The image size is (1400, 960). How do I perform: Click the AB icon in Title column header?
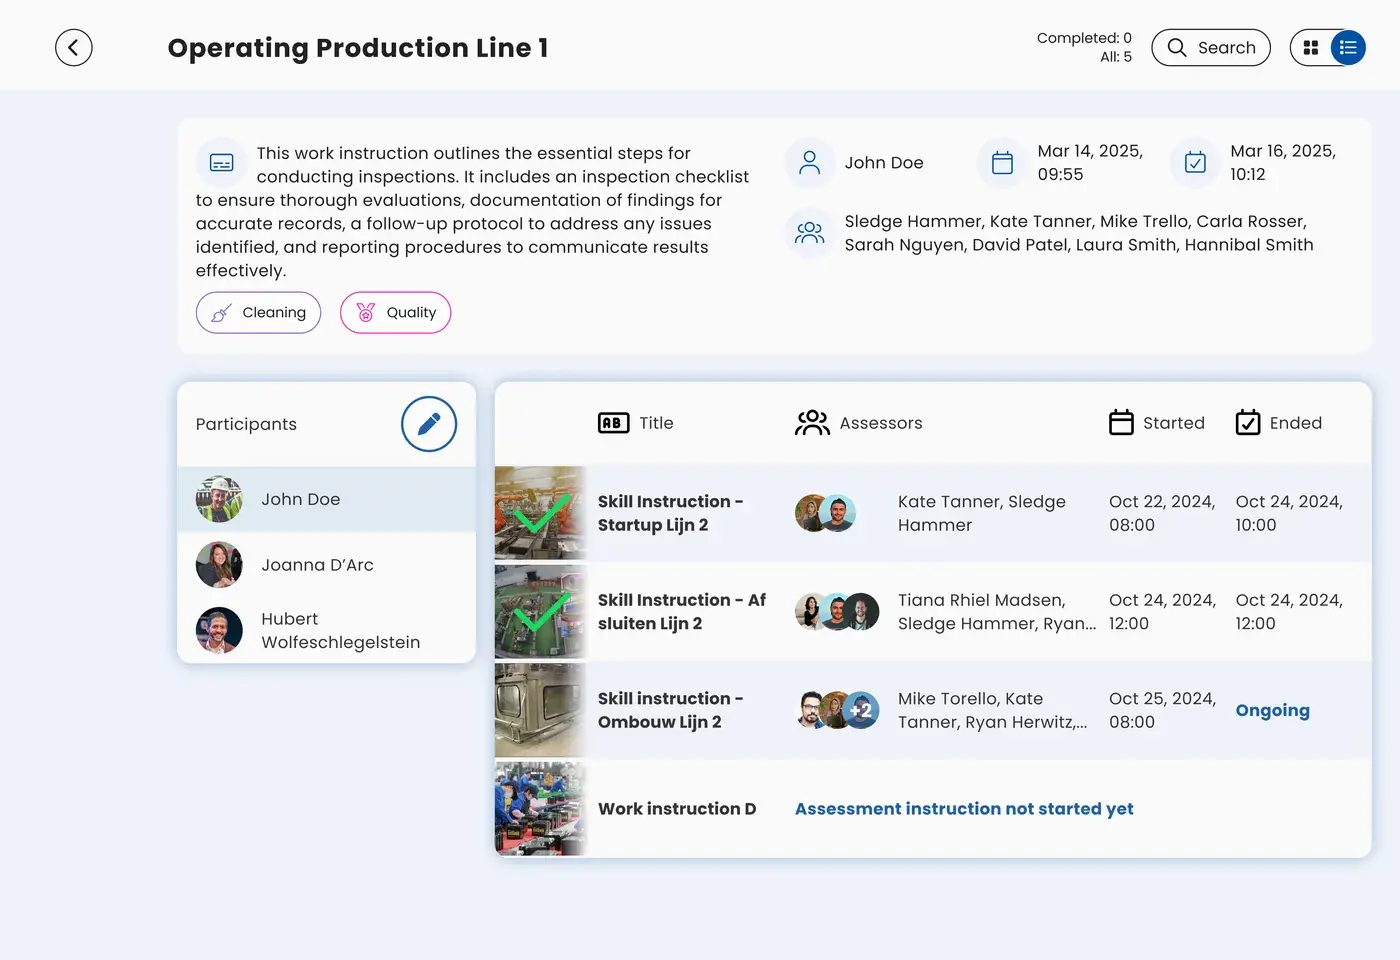point(613,423)
